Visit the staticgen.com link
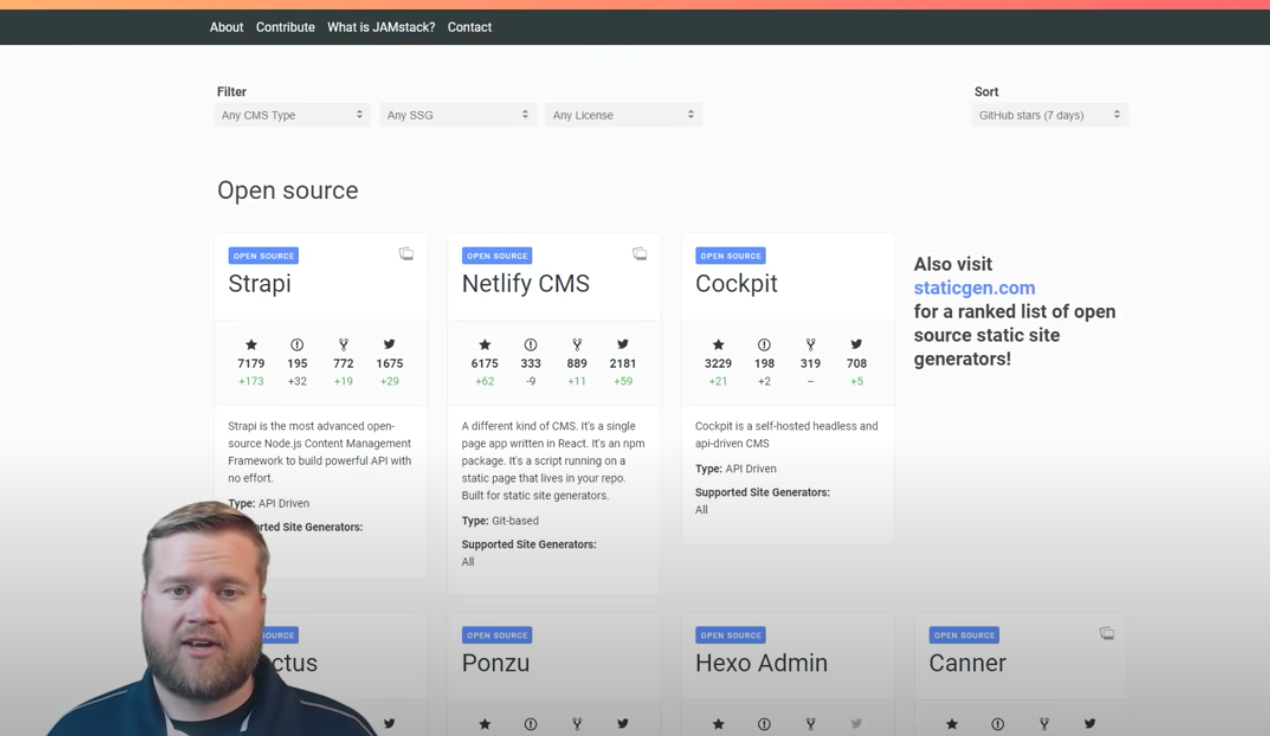The width and height of the screenshot is (1270, 736). [x=974, y=288]
